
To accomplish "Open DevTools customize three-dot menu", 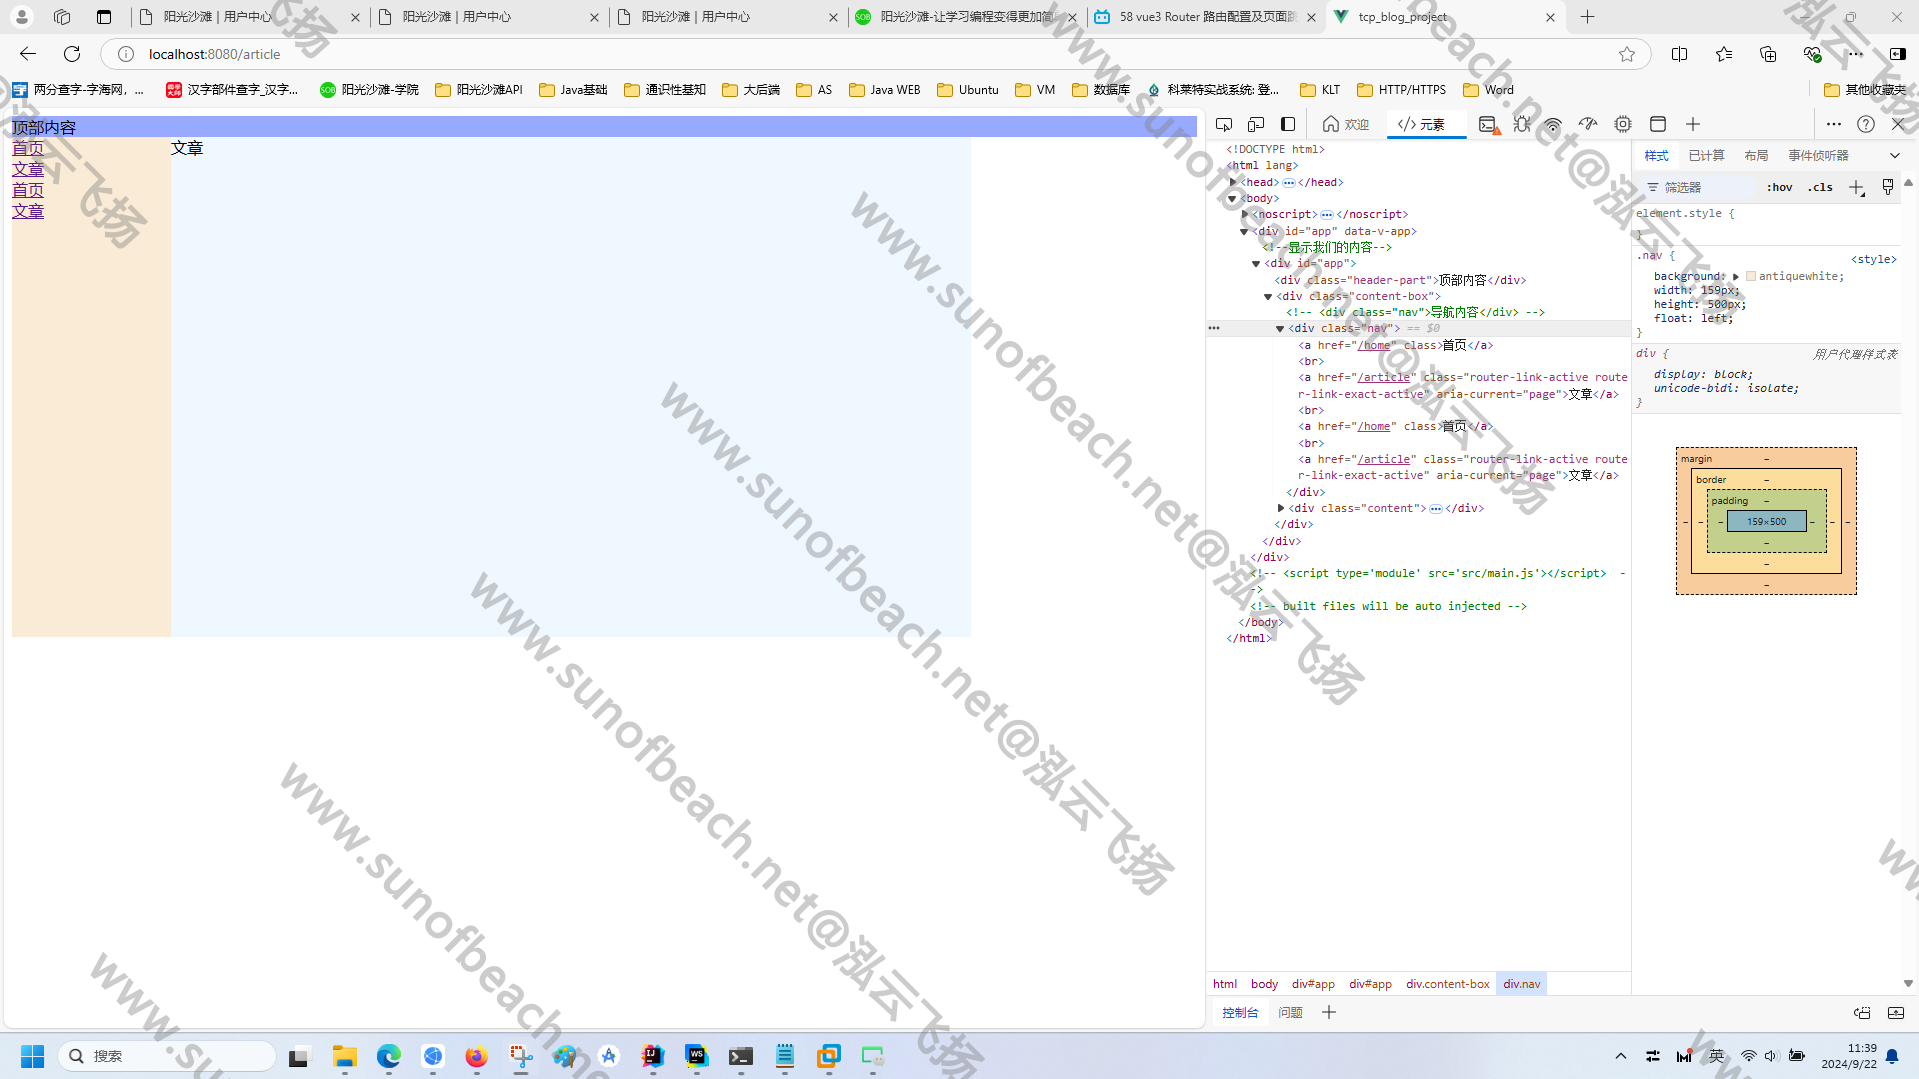I will tap(1833, 124).
